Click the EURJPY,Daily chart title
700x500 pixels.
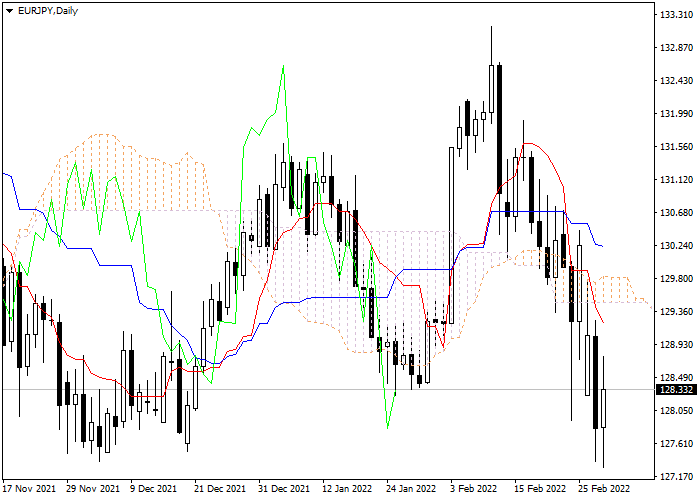click(x=48, y=11)
